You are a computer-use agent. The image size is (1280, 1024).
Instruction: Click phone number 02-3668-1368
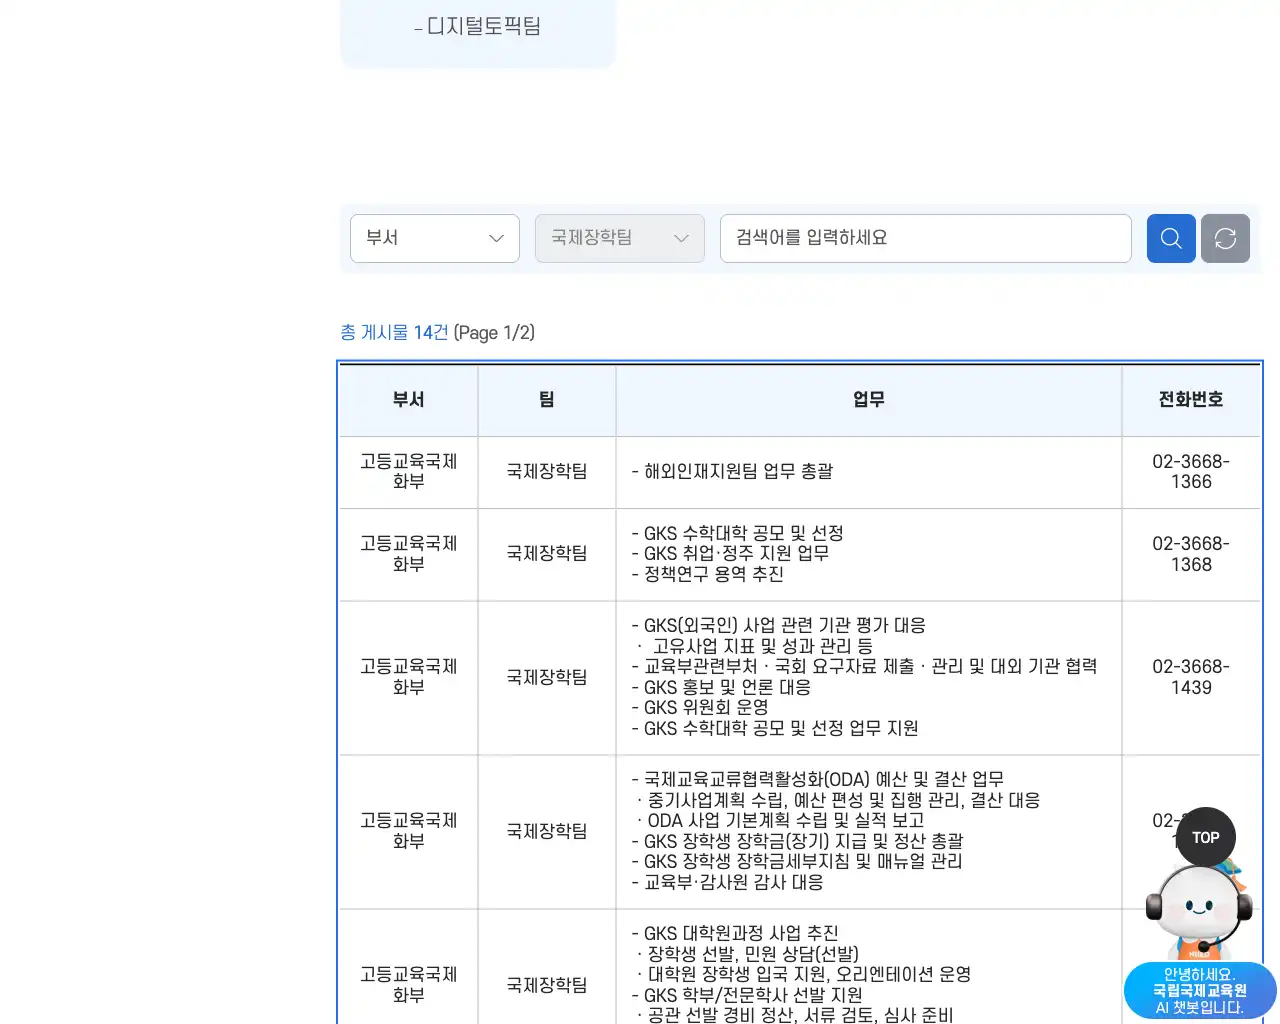(x=1191, y=554)
